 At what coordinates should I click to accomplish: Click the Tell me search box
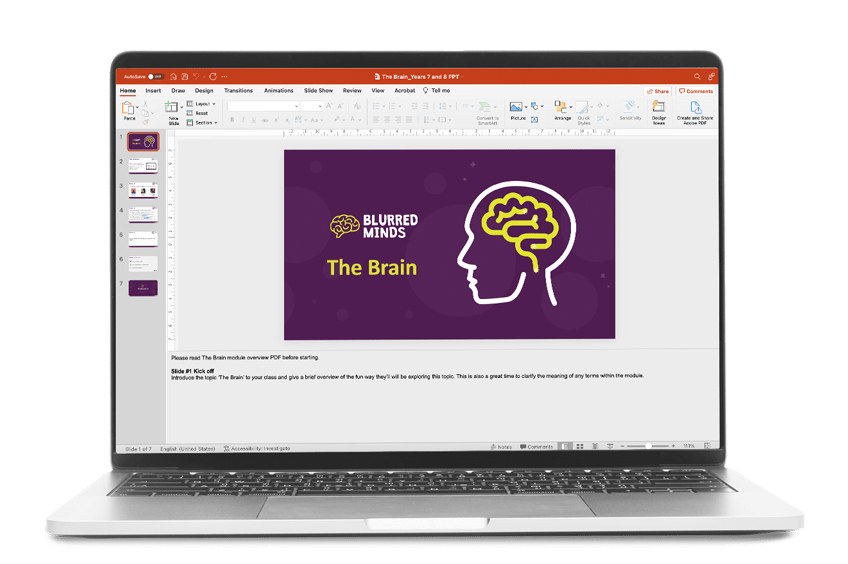pos(437,91)
